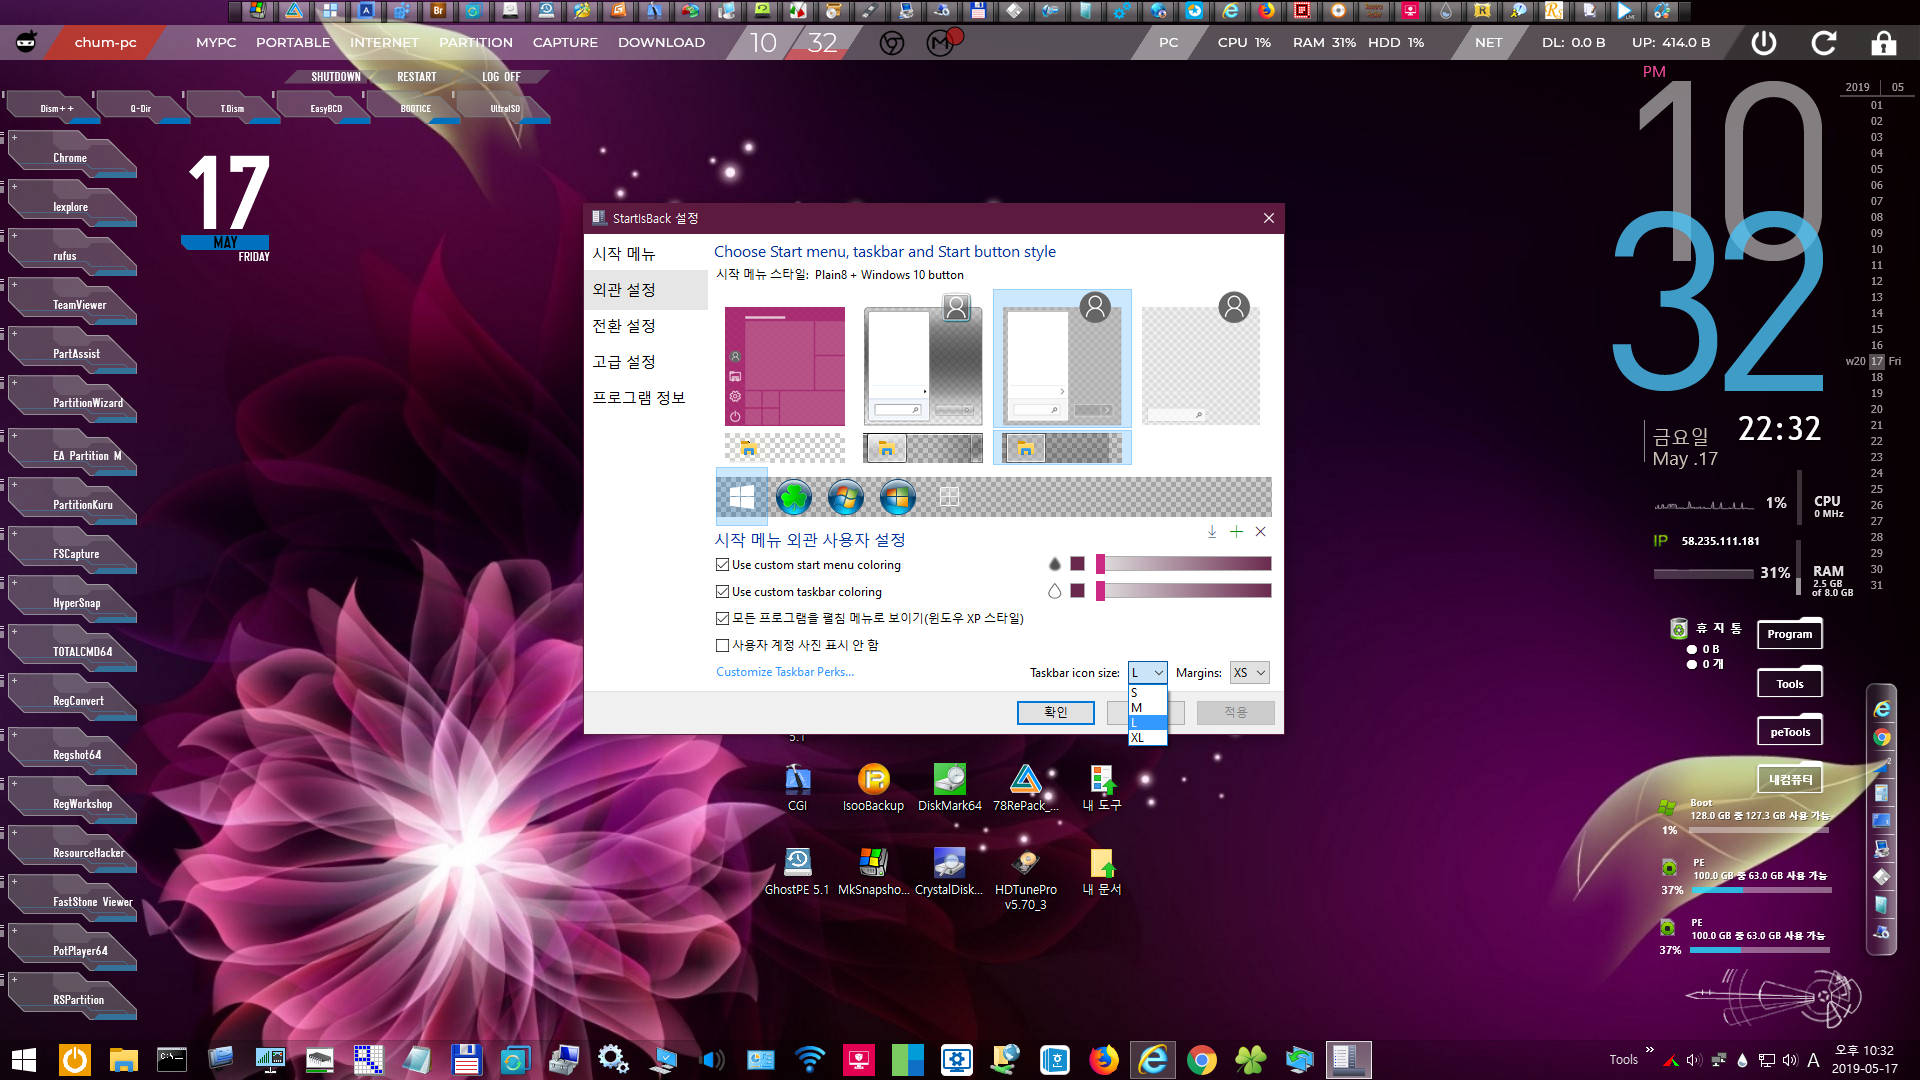
Task: Click the 확인 button
Action: click(x=1055, y=712)
